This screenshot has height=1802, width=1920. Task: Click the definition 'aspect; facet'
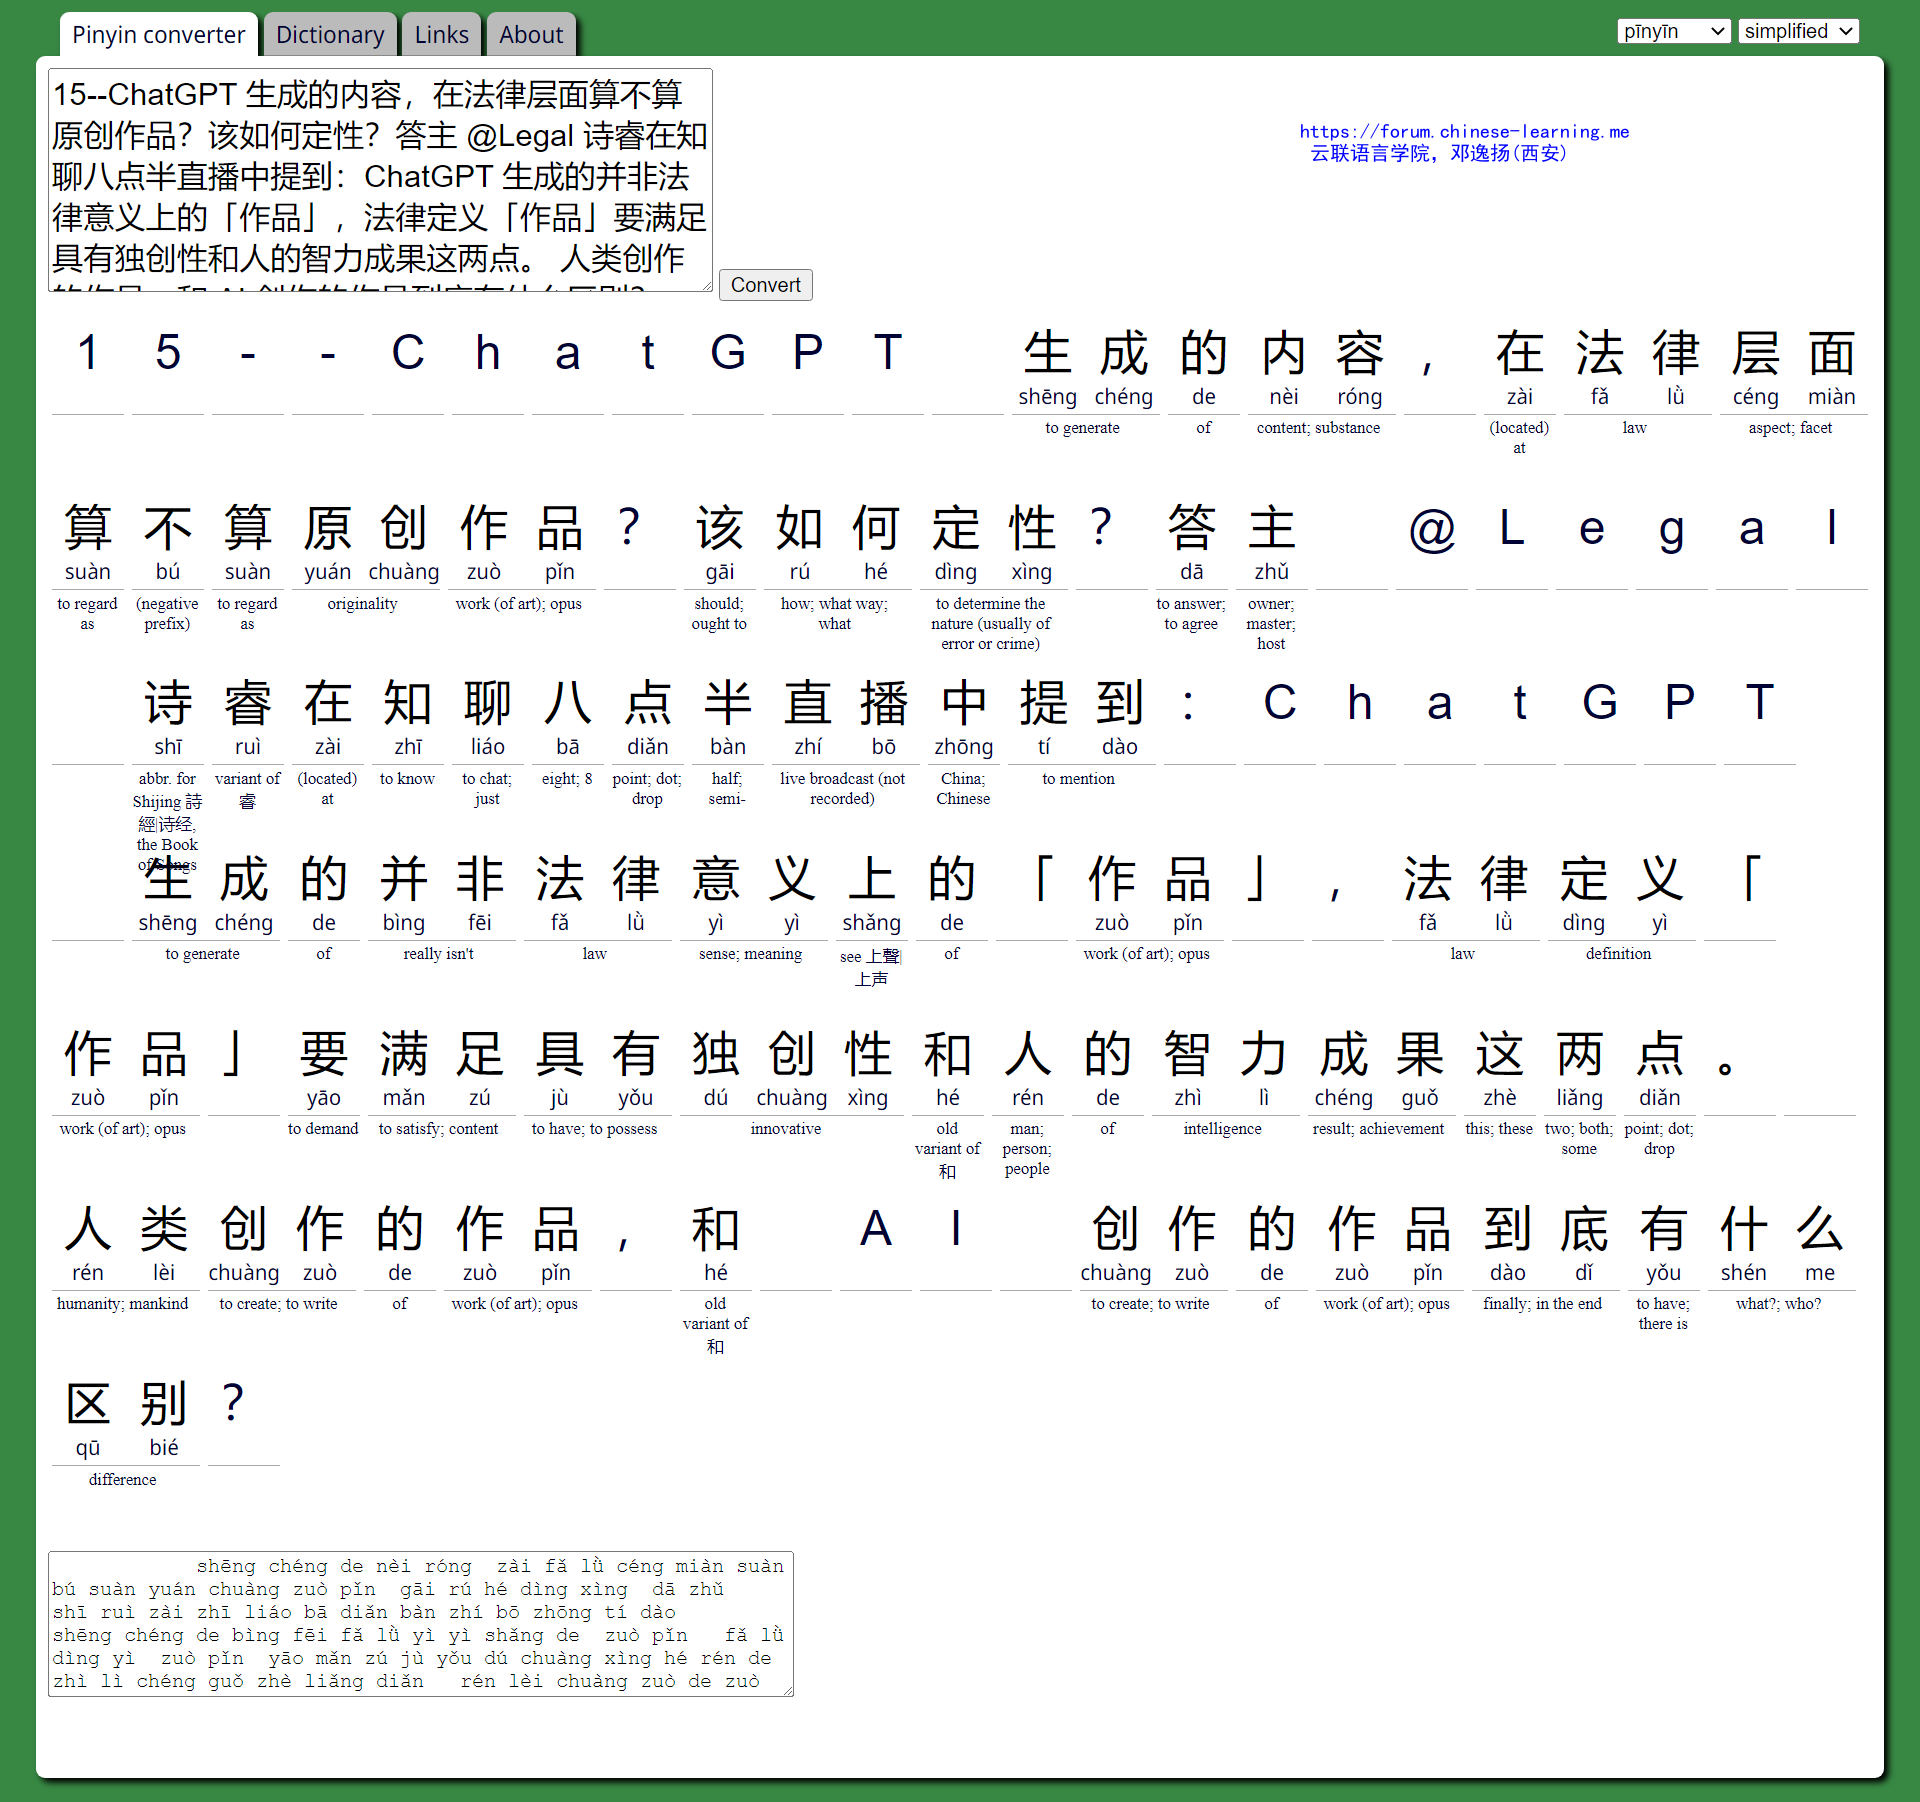coord(1790,428)
